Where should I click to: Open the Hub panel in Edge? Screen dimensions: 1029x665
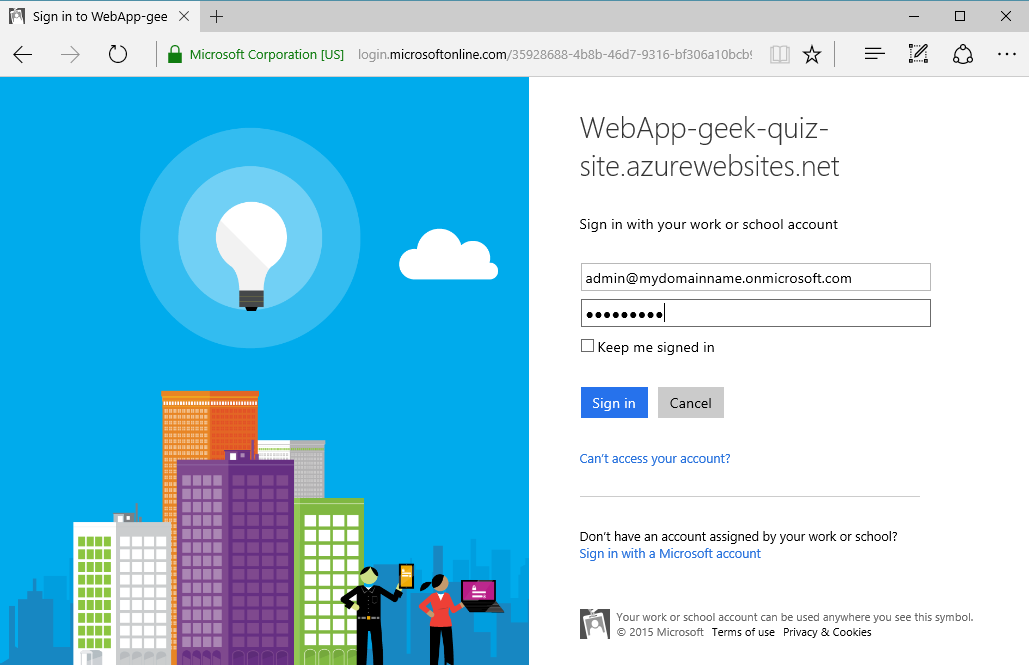pyautogui.click(x=873, y=54)
